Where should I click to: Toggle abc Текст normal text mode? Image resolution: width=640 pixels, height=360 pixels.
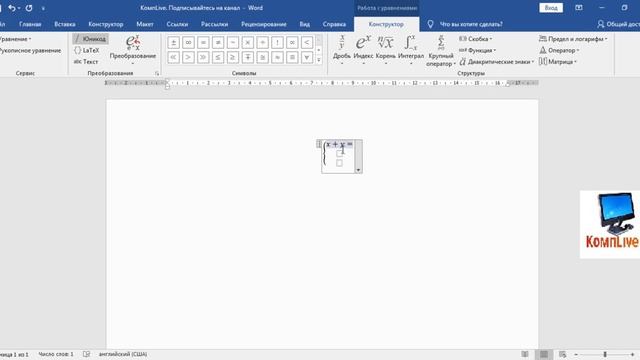pos(86,62)
